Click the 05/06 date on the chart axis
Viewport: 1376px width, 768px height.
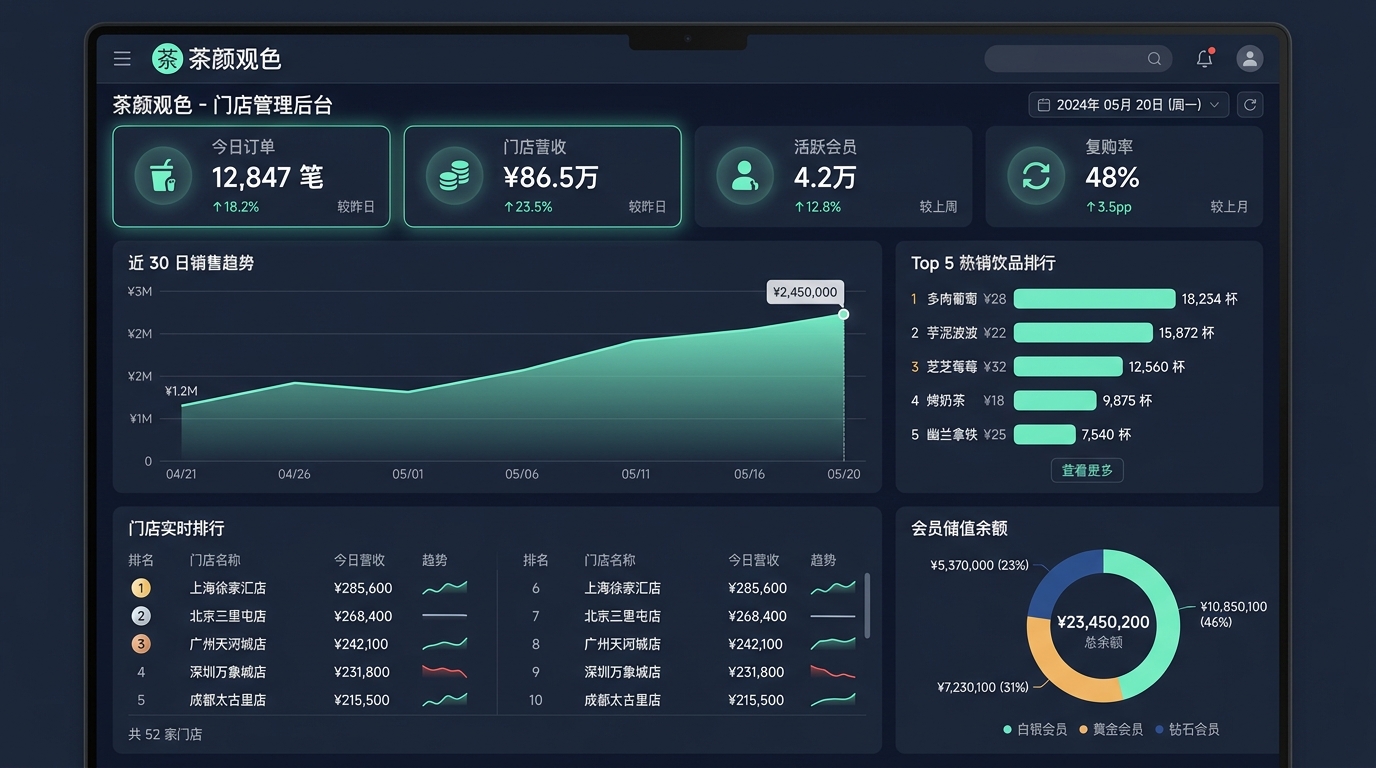[522, 474]
